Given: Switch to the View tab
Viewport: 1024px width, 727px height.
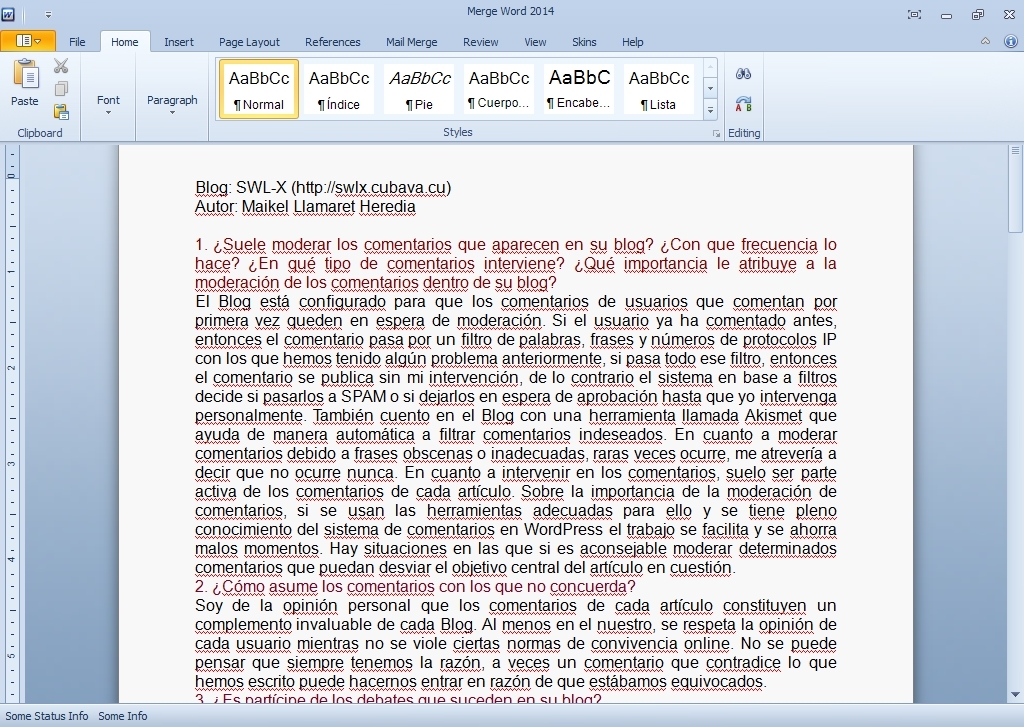Looking at the screenshot, I should [x=535, y=42].
